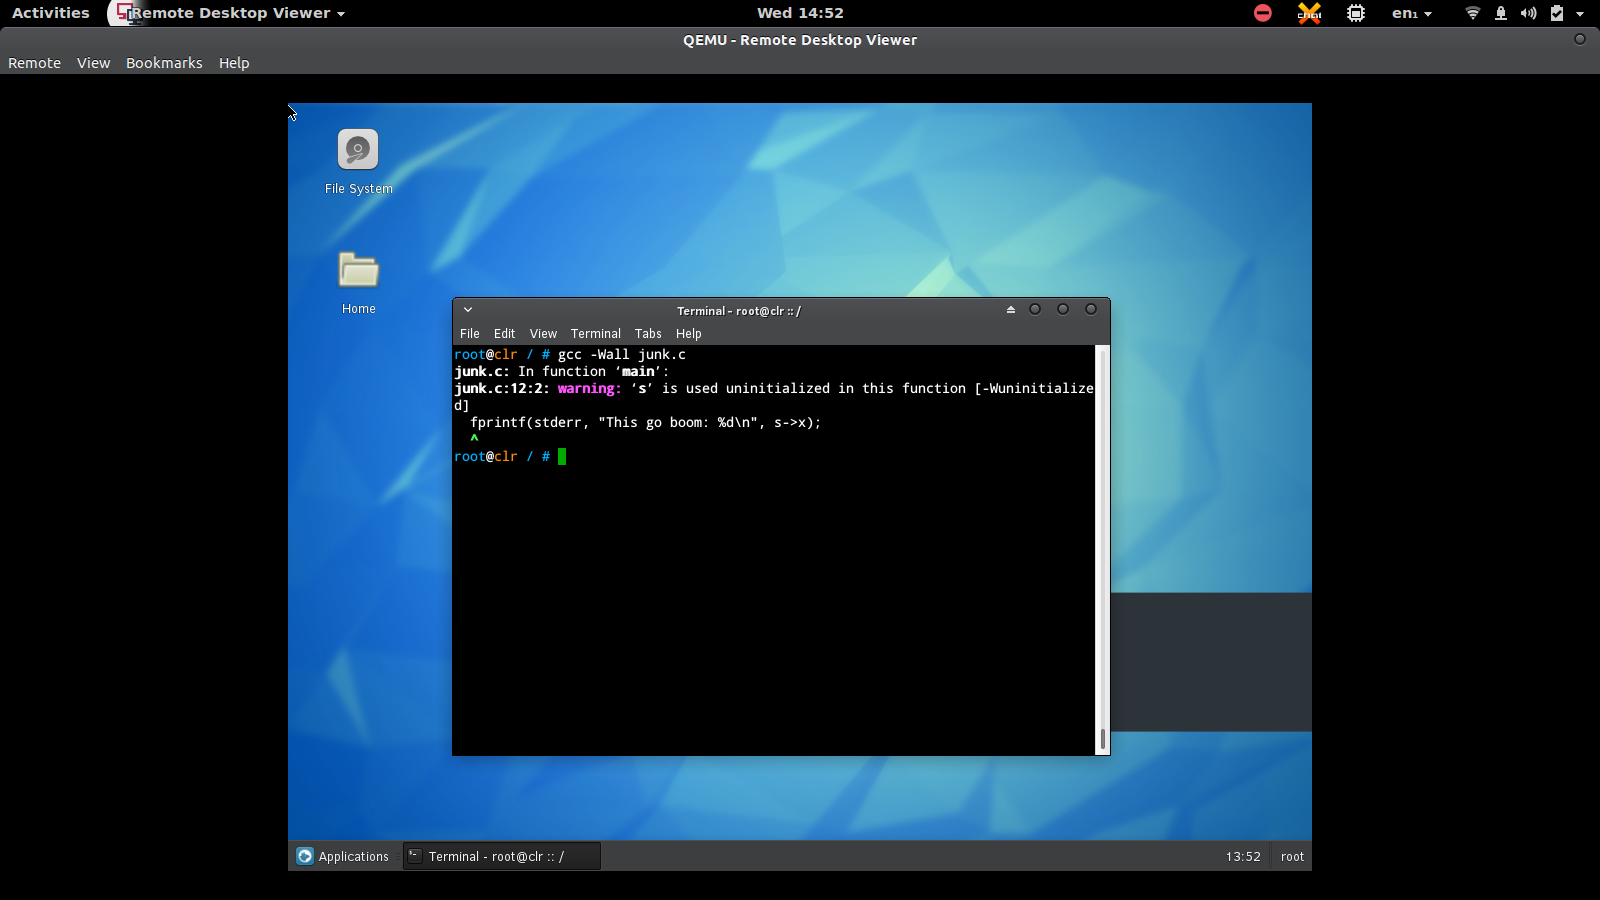Close the QEMU Remote Desktop Viewer window
Image resolution: width=1600 pixels, height=900 pixels.
1580,39
